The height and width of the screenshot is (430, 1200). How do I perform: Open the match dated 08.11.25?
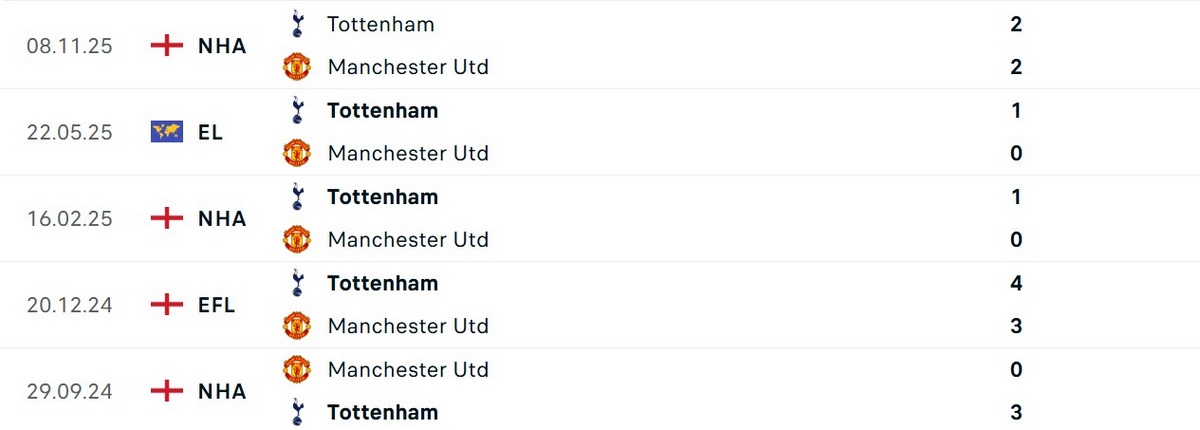coord(70,46)
